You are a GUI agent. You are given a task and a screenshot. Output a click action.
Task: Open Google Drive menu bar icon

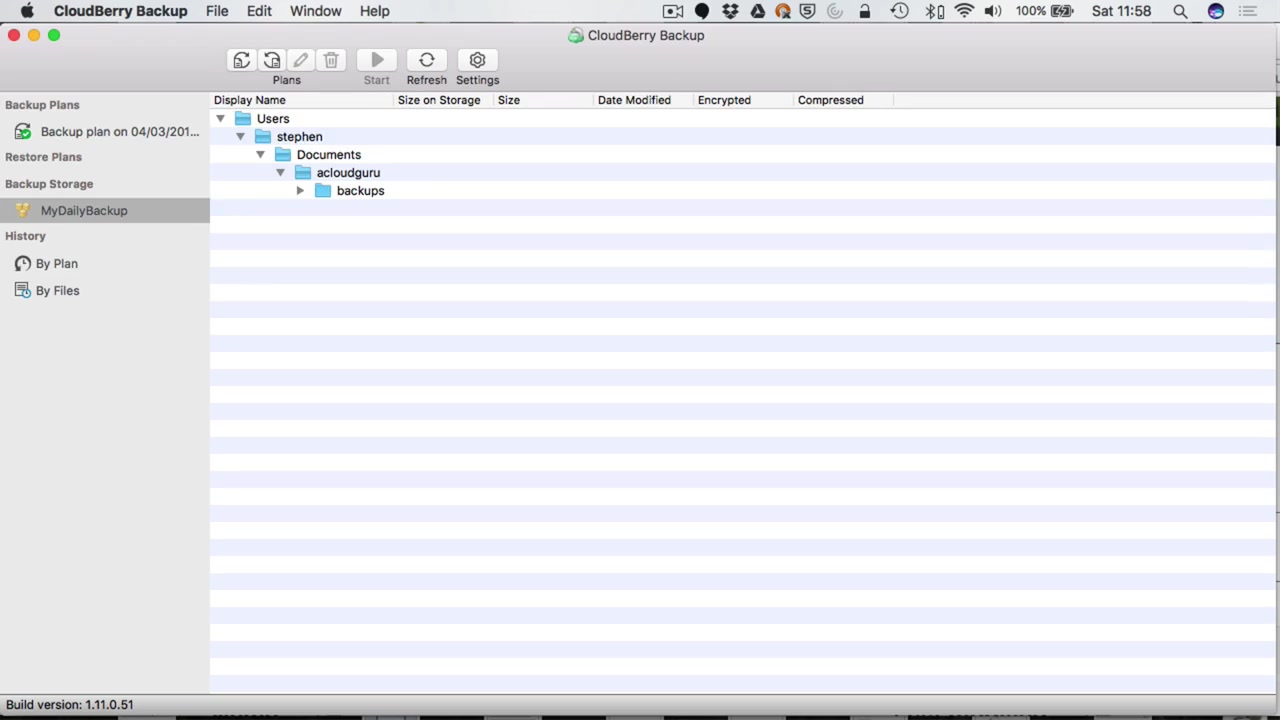pos(757,11)
